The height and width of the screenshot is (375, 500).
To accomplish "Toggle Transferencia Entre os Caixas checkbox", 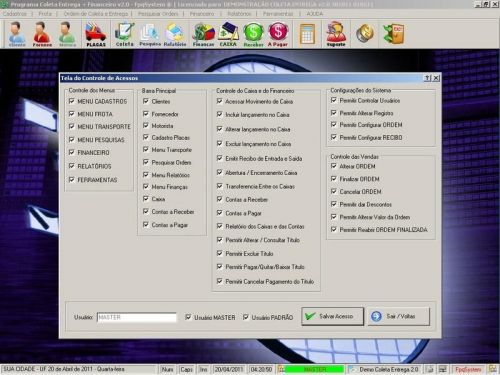I will (219, 186).
